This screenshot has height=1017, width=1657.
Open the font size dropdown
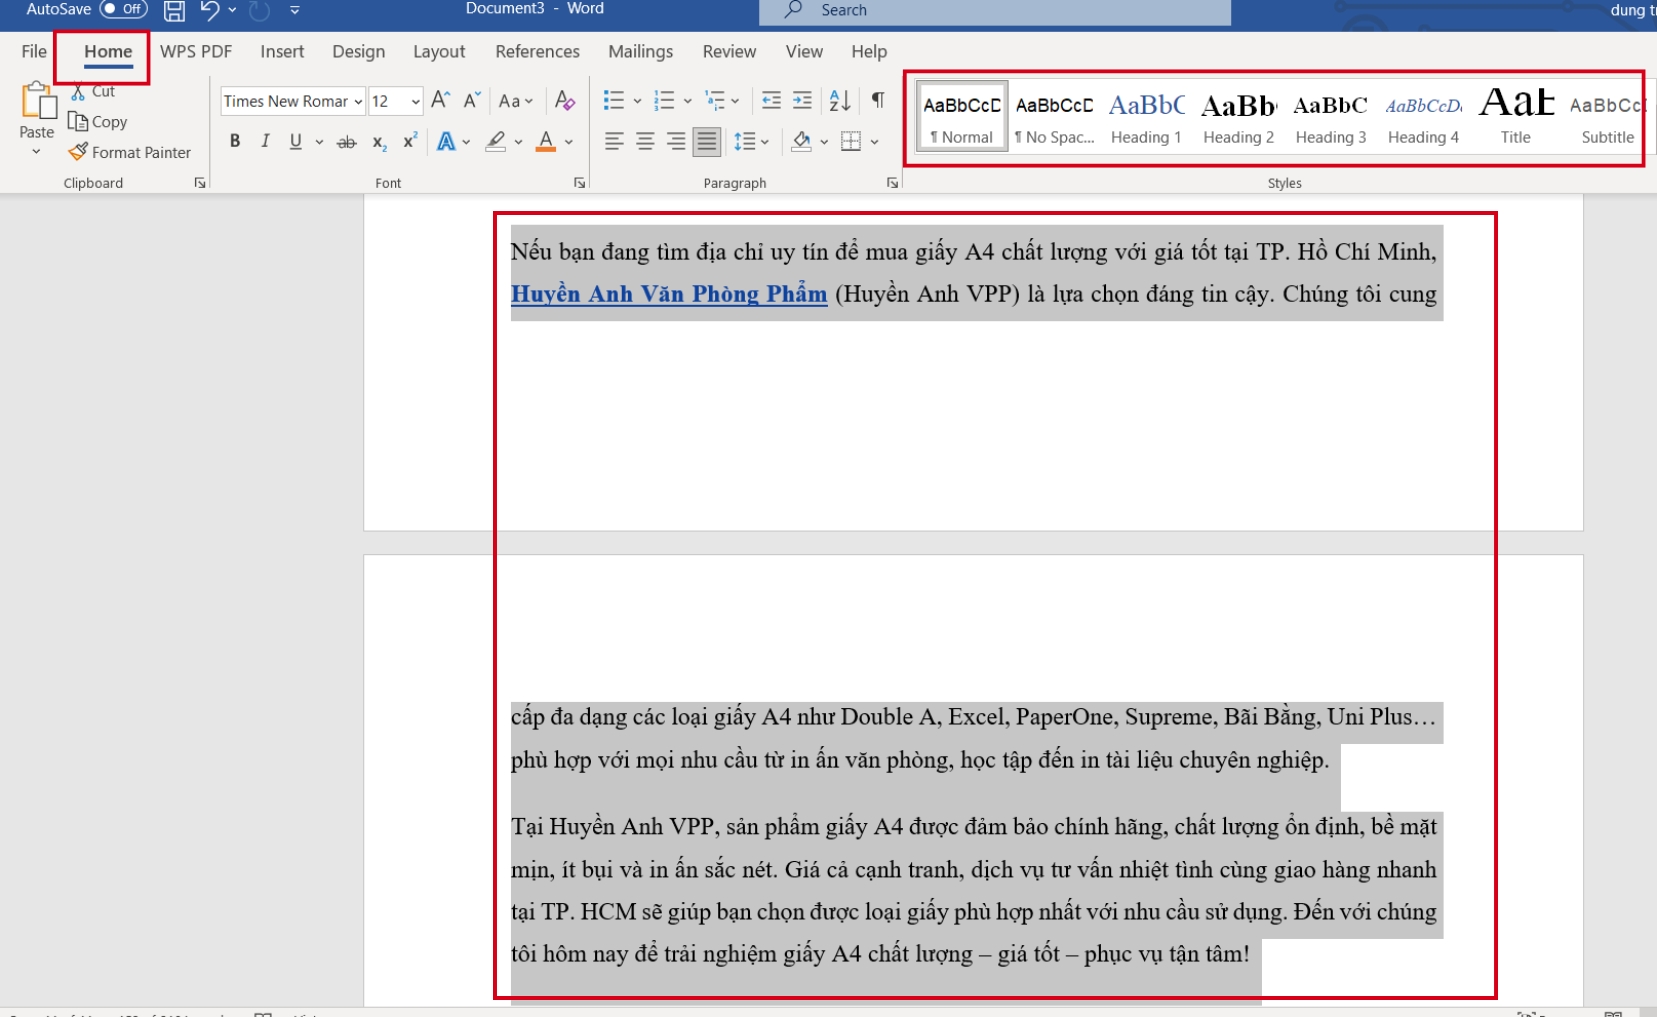(x=416, y=101)
